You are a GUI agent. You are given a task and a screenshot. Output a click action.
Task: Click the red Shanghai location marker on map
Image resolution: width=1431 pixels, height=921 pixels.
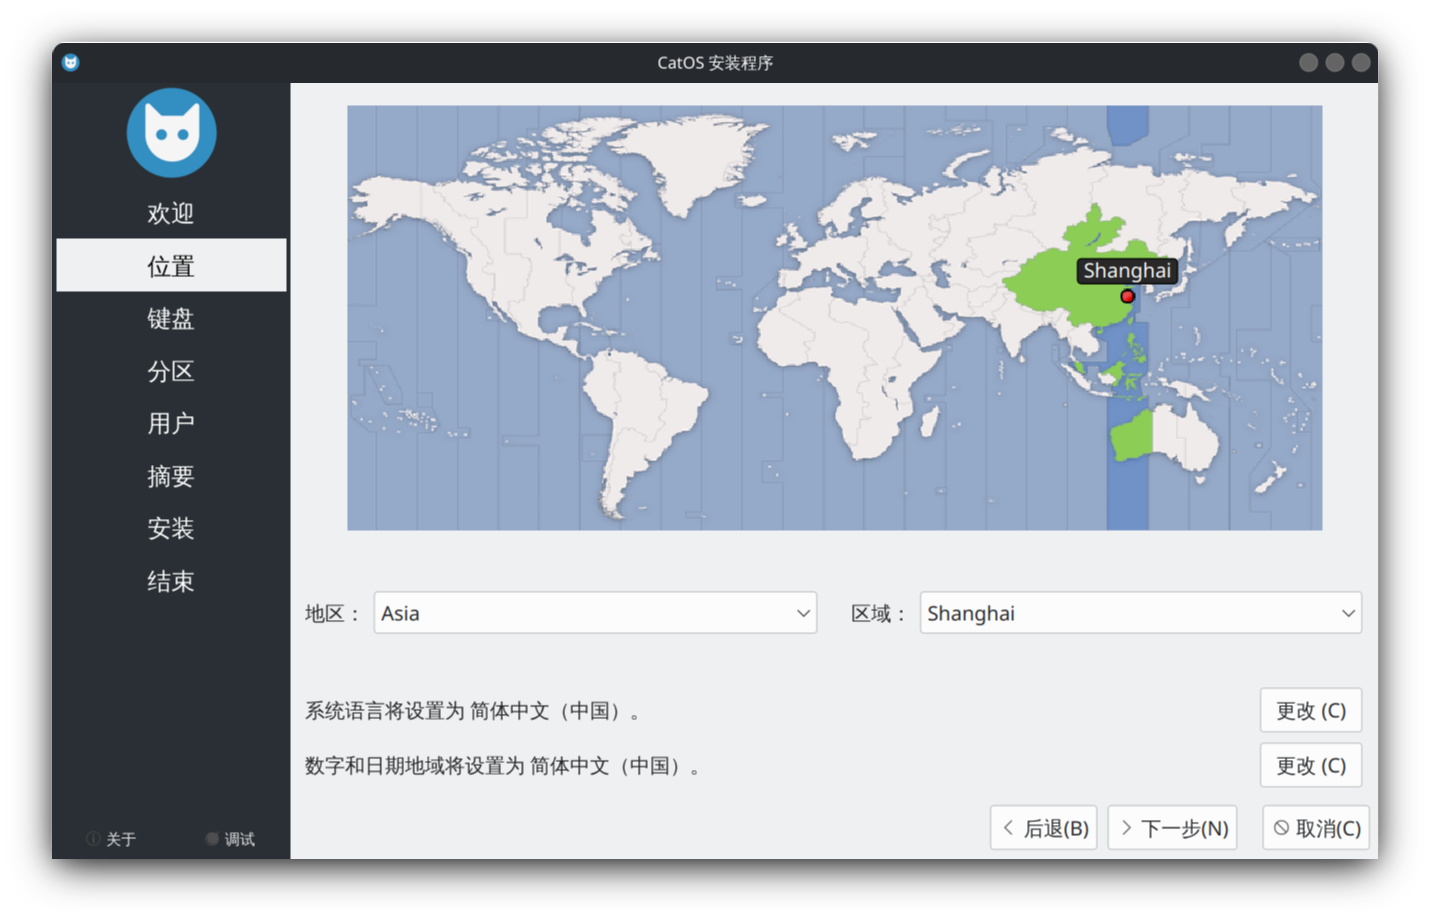[1127, 296]
